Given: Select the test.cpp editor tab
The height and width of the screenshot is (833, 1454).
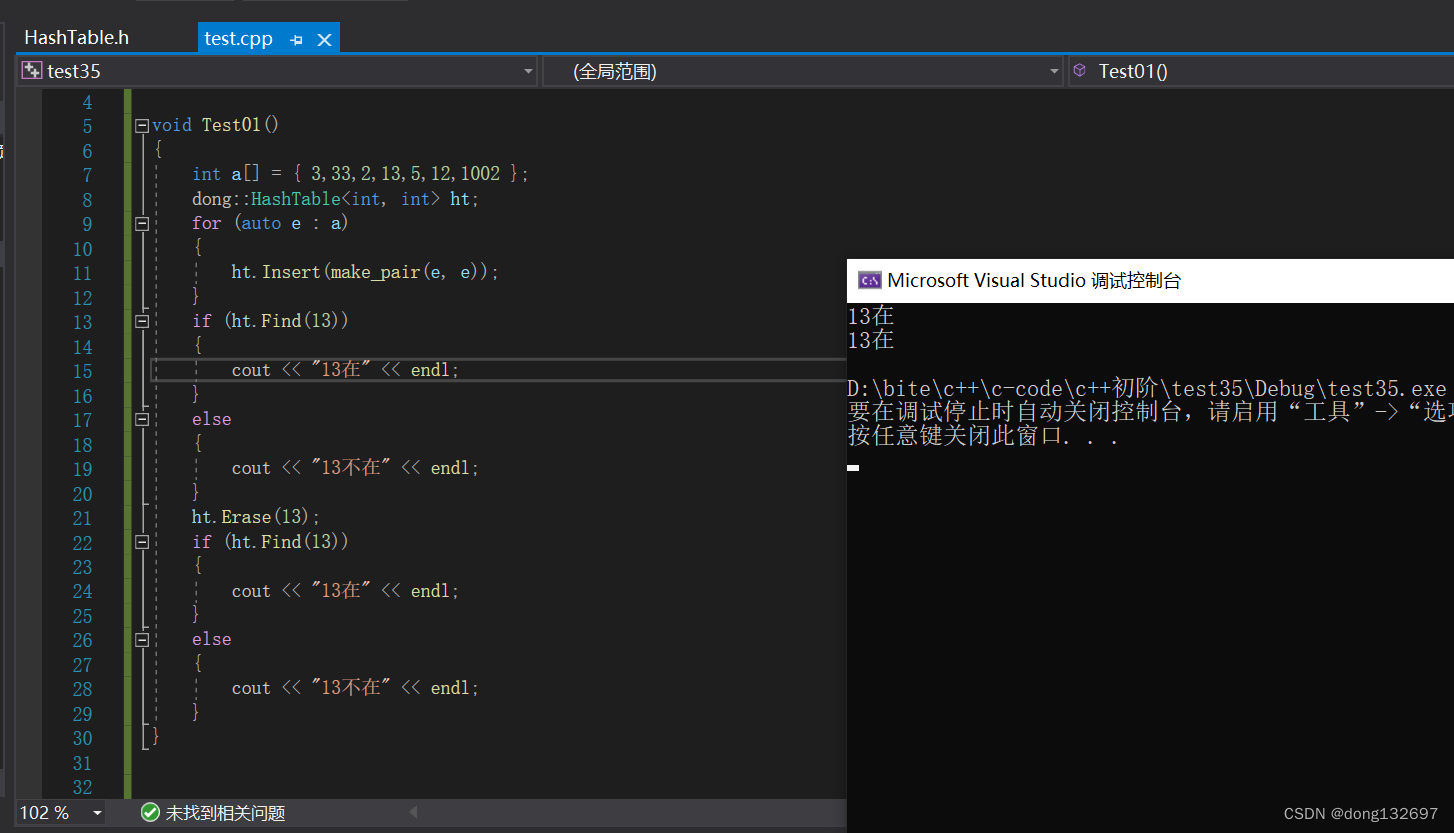Looking at the screenshot, I should click(x=238, y=39).
